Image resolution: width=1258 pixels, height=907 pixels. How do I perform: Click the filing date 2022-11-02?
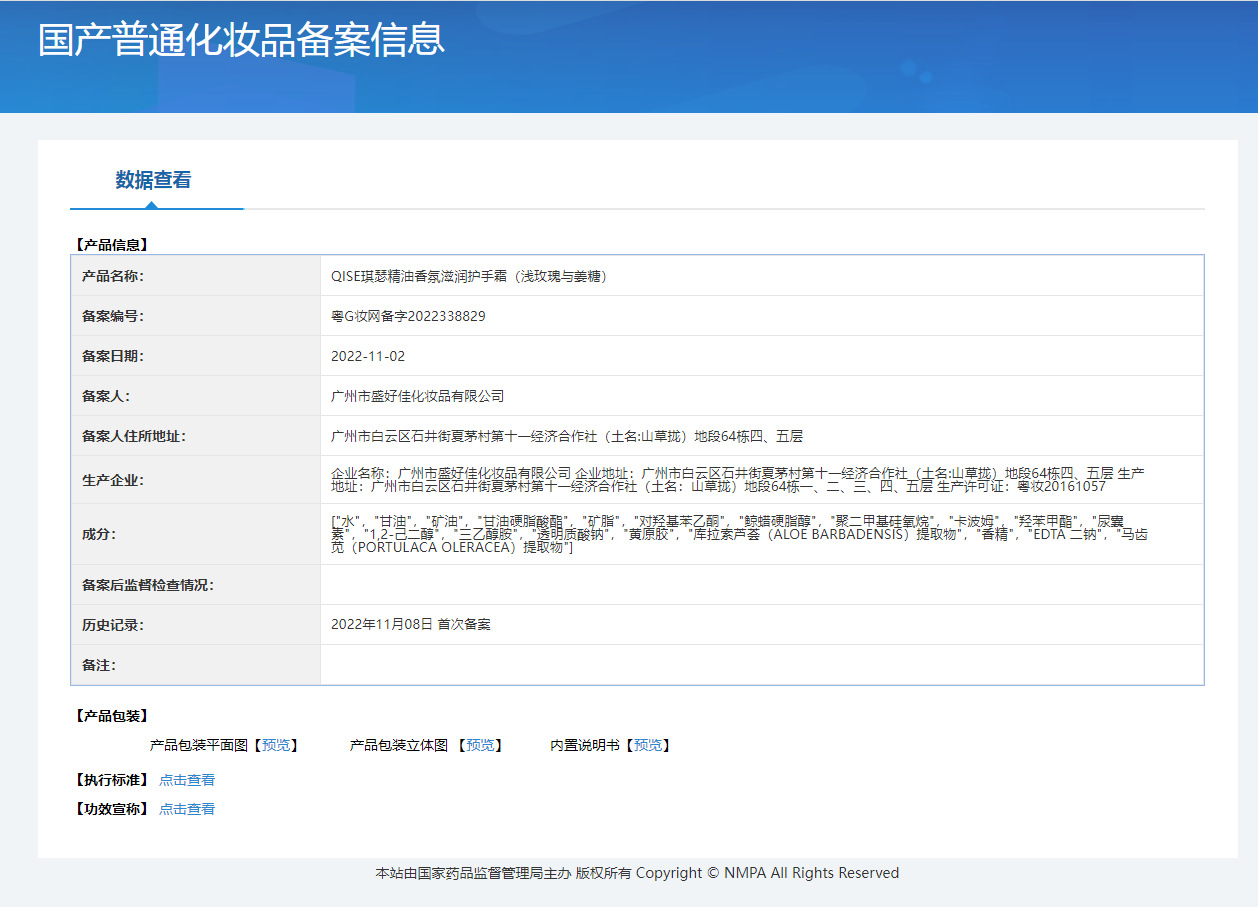[x=368, y=356]
